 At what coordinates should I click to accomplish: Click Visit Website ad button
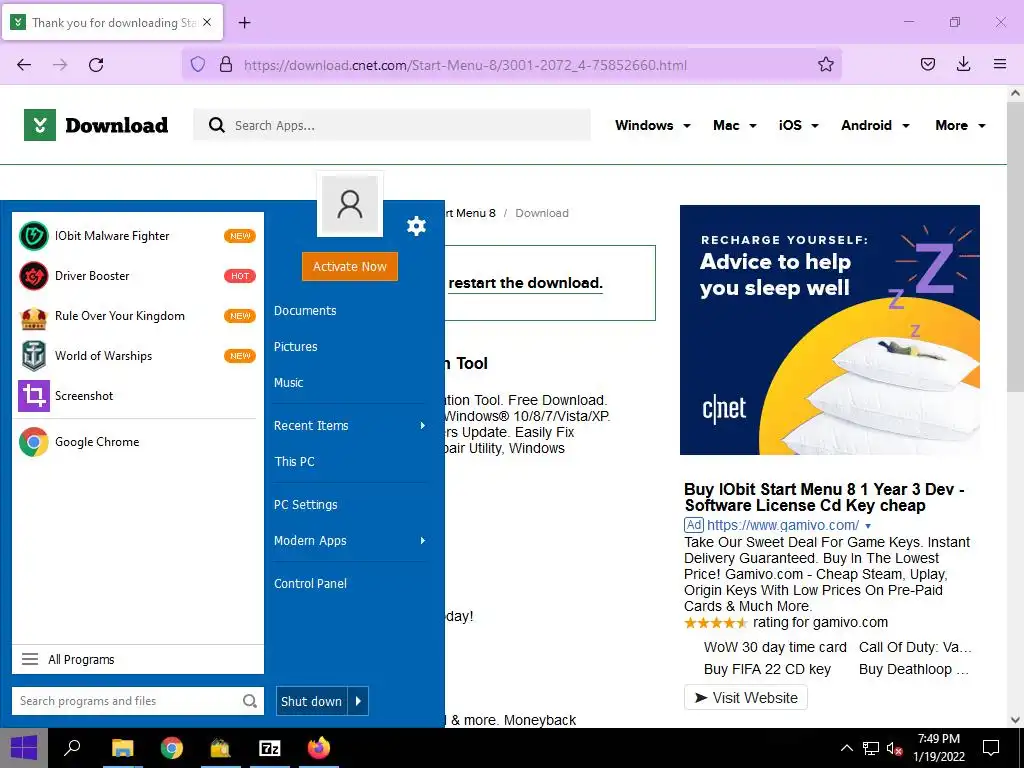[746, 697]
